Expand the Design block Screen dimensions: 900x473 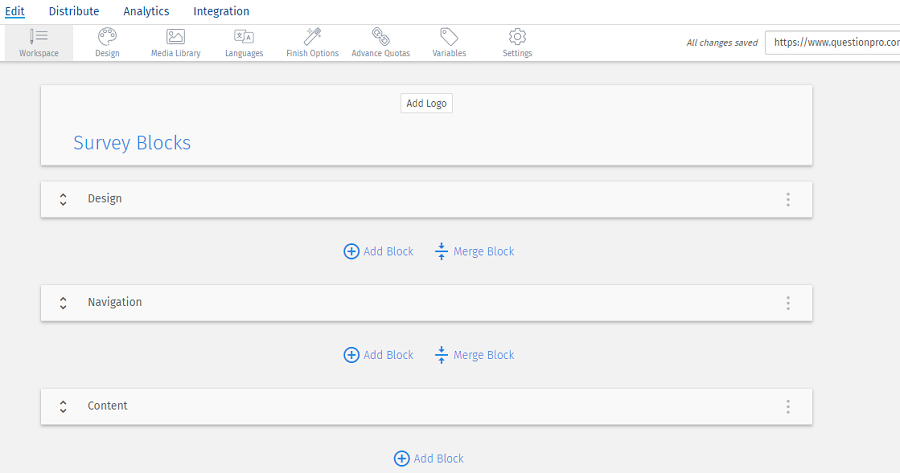63,199
